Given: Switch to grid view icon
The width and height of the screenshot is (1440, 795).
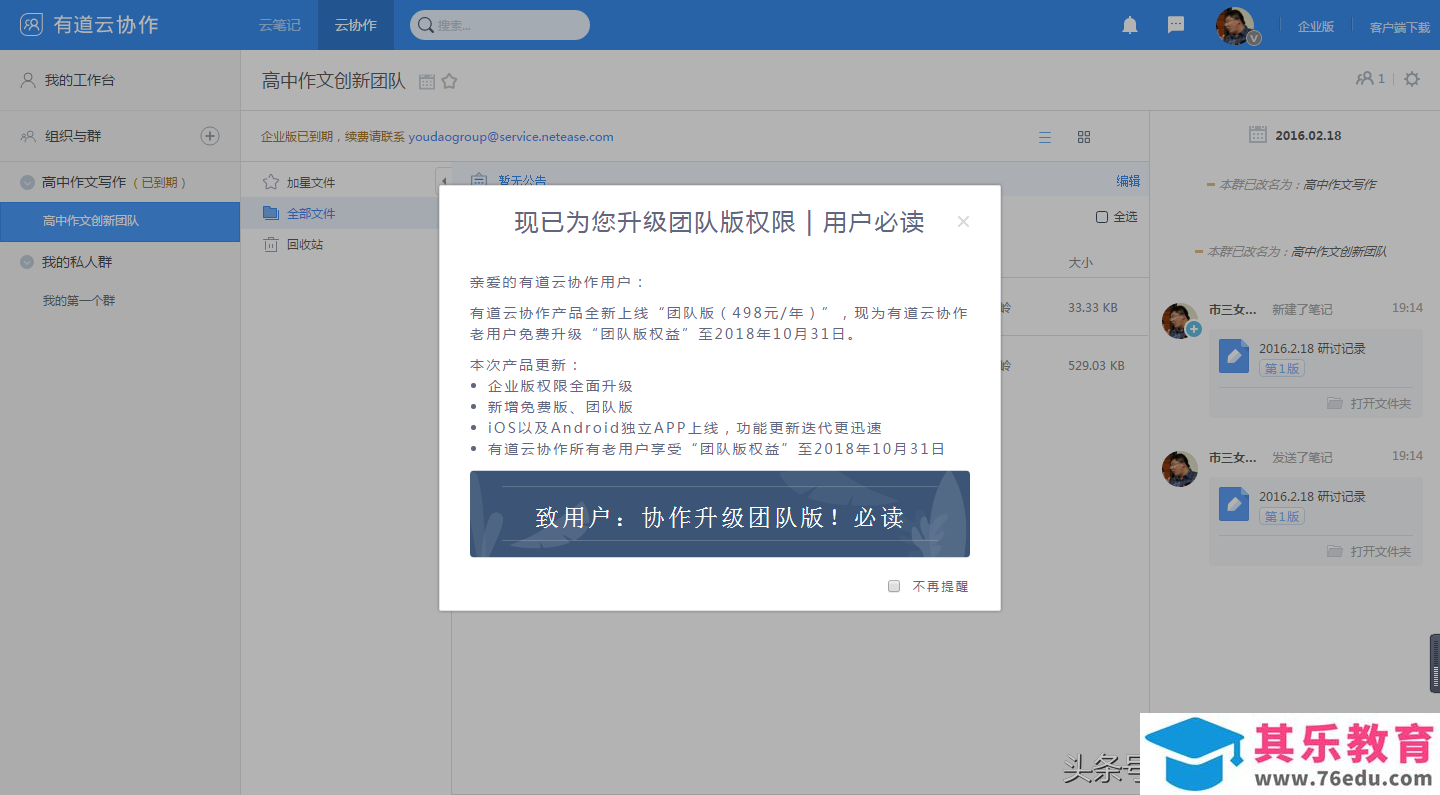Looking at the screenshot, I should click(1084, 137).
